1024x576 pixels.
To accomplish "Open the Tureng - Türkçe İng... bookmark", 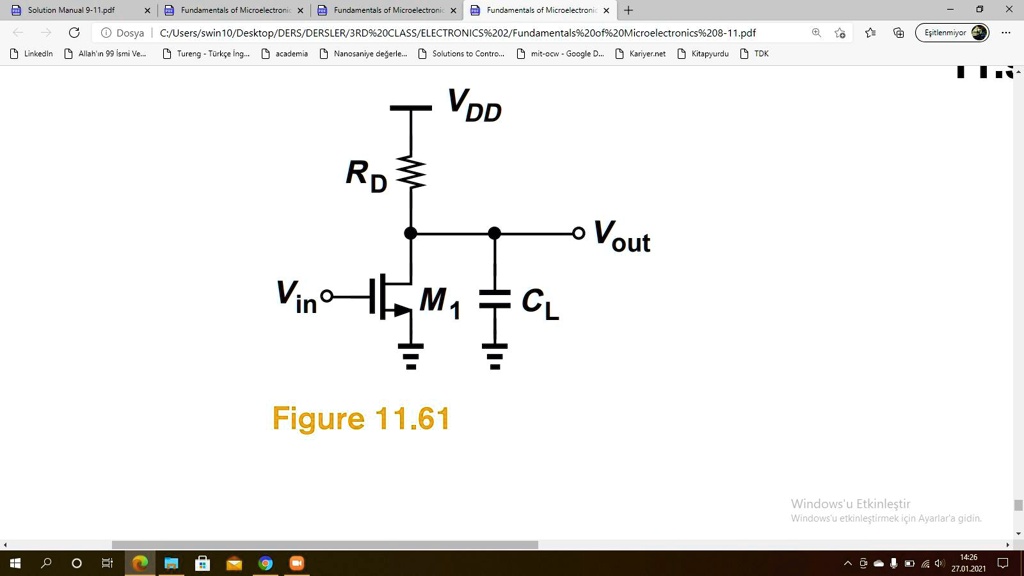I will [x=206, y=54].
